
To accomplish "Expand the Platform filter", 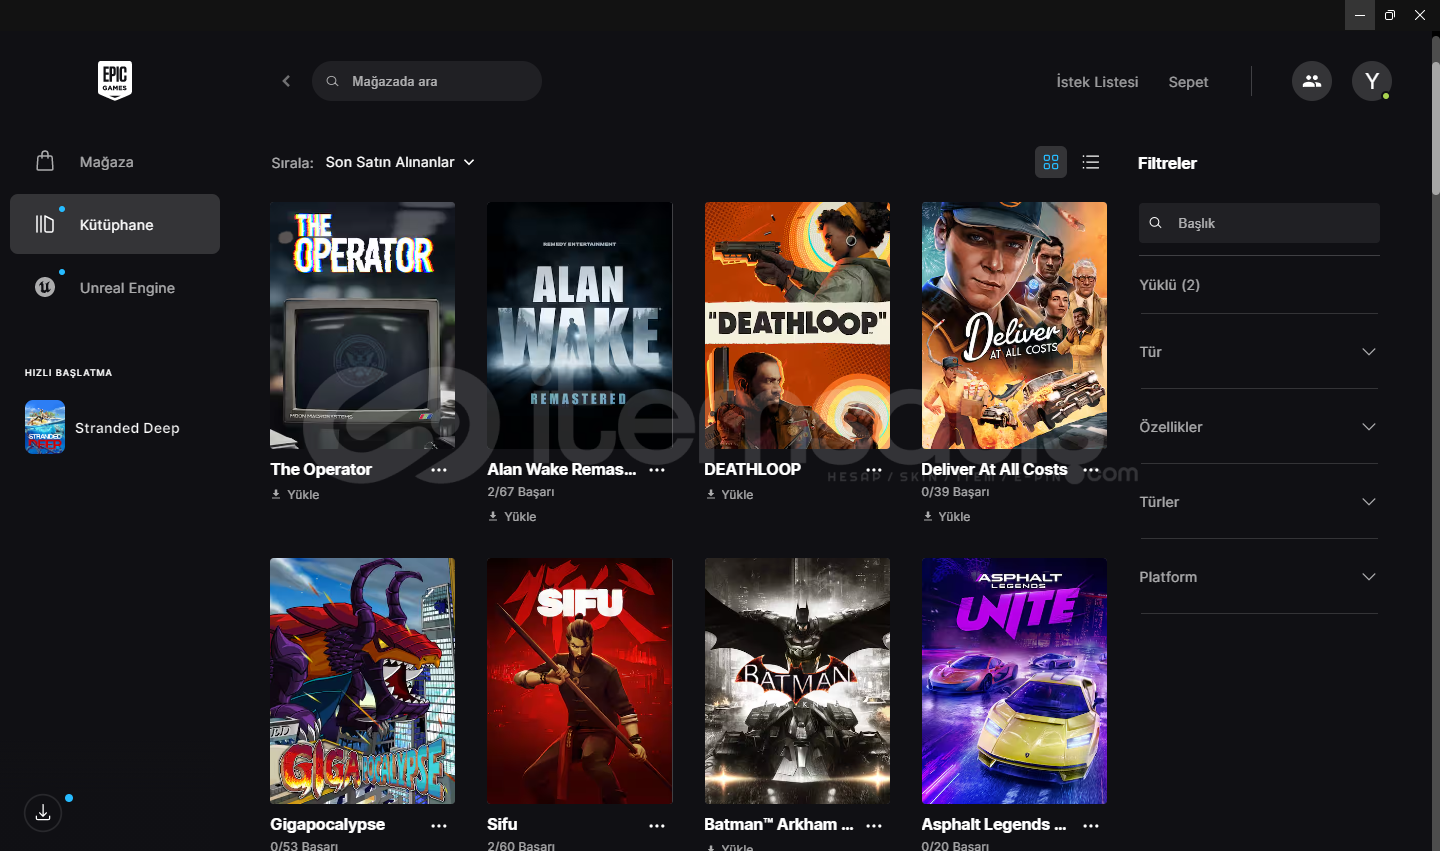I will pos(1259,576).
